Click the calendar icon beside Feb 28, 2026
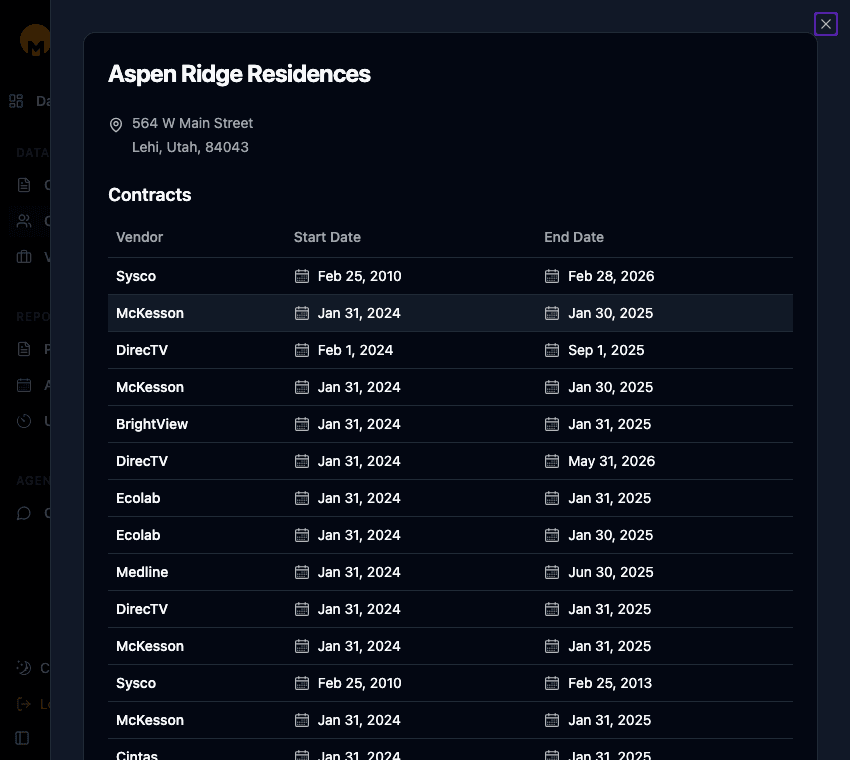The width and height of the screenshot is (850, 760). point(552,276)
